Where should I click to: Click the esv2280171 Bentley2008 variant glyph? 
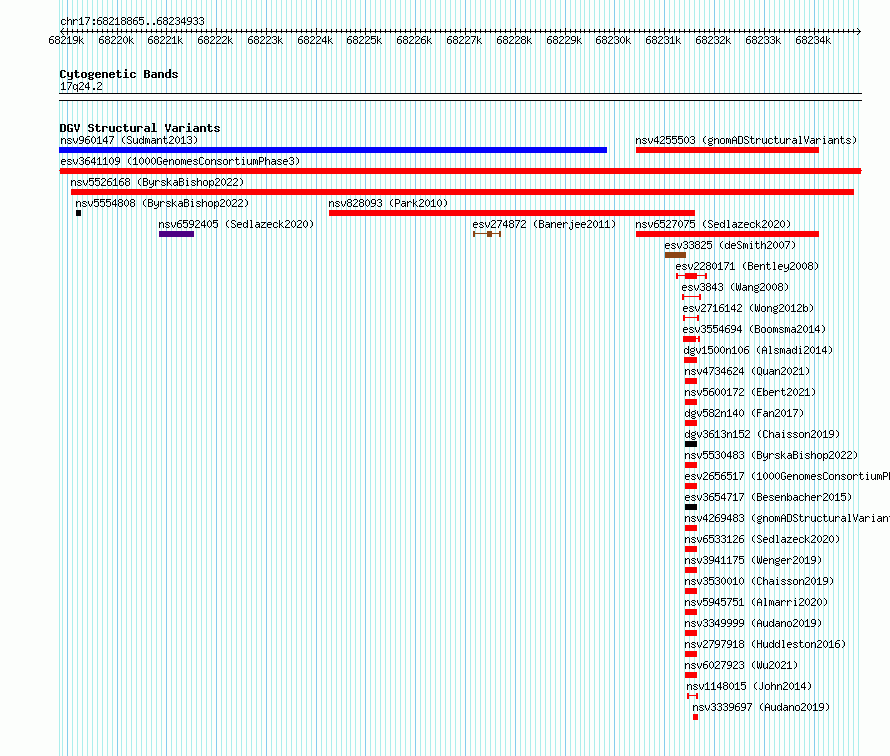point(691,276)
